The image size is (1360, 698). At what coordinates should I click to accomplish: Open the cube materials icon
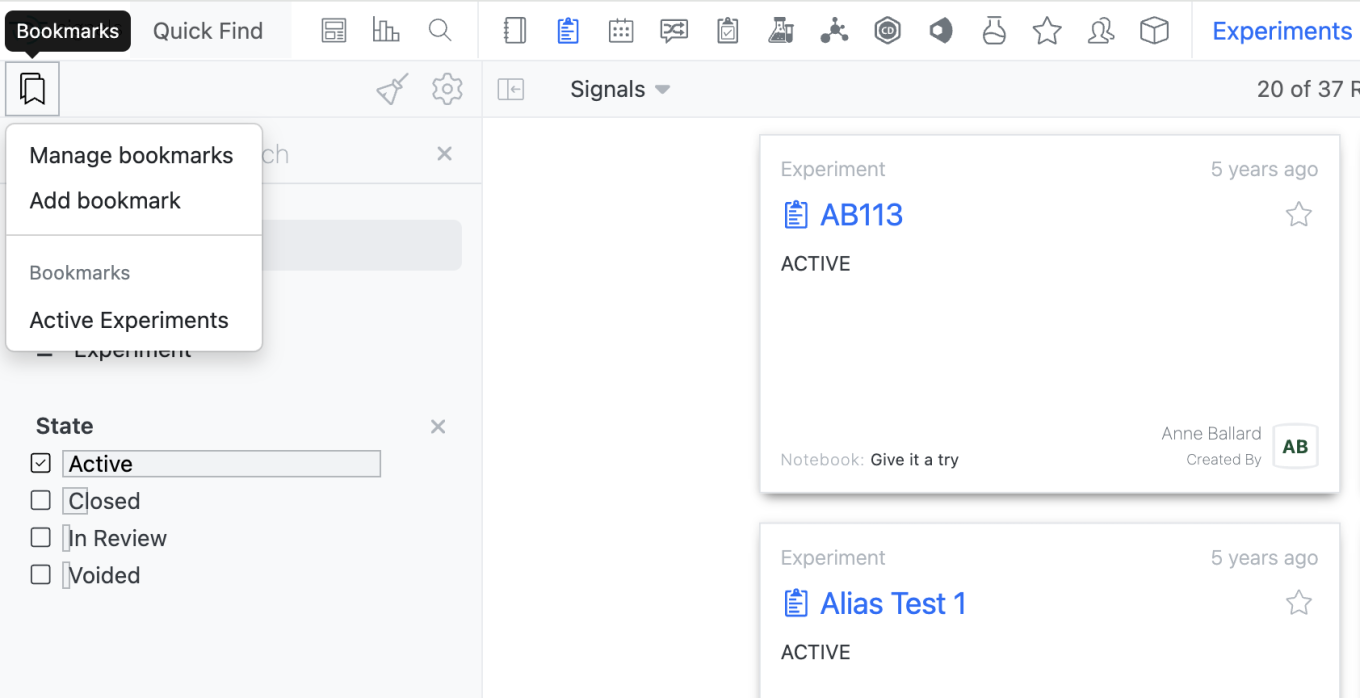[1154, 31]
